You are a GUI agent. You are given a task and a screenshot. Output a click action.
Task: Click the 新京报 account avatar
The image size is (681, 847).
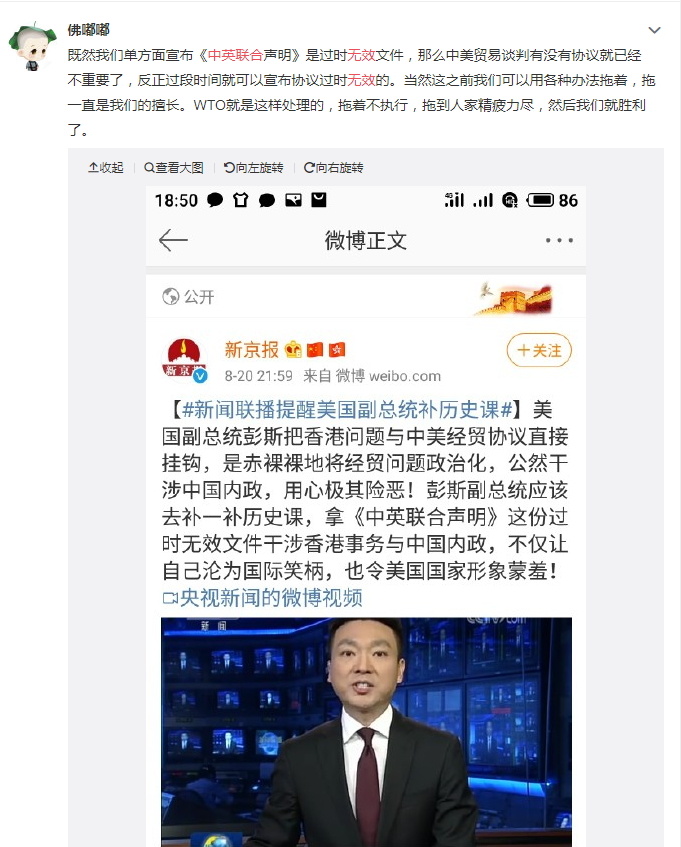pyautogui.click(x=185, y=359)
